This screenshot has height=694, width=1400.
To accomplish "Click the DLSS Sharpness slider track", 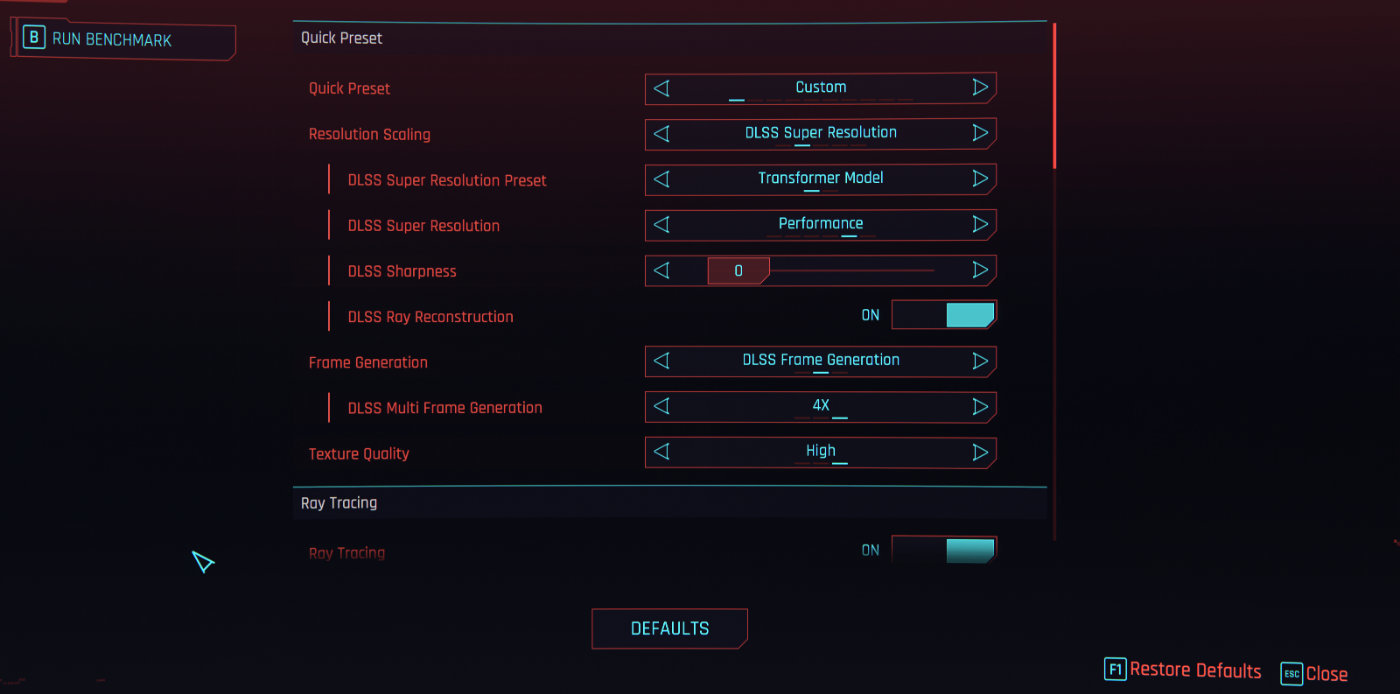I will pos(850,270).
